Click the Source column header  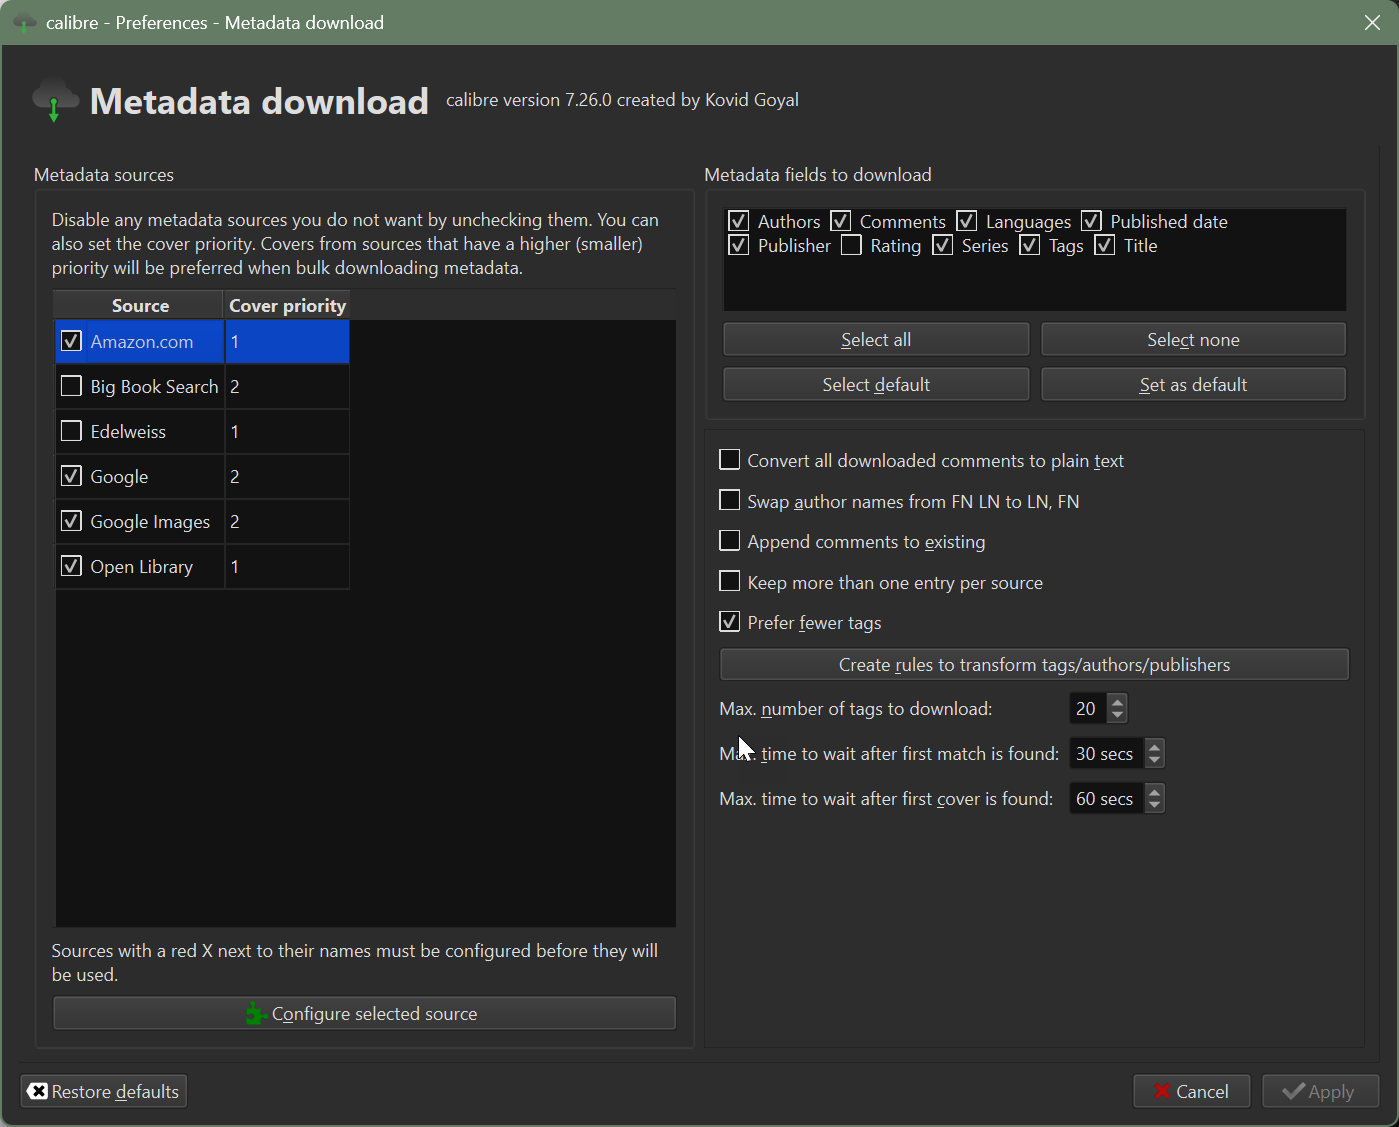(x=139, y=305)
